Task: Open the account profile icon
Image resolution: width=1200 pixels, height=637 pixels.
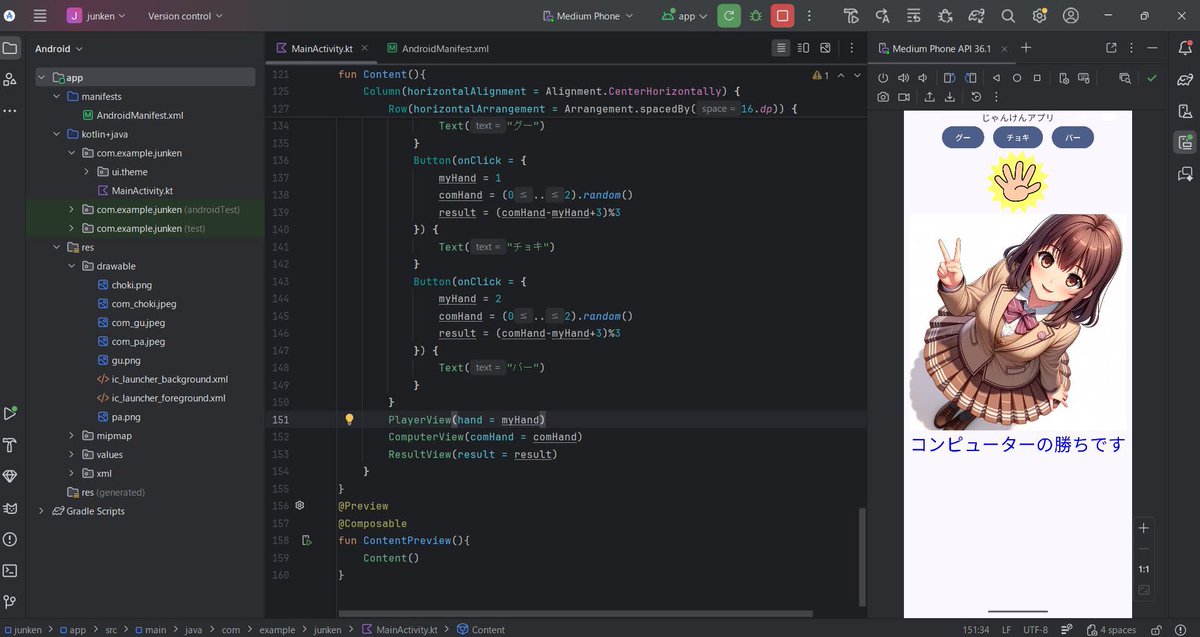Action: [x=1071, y=16]
